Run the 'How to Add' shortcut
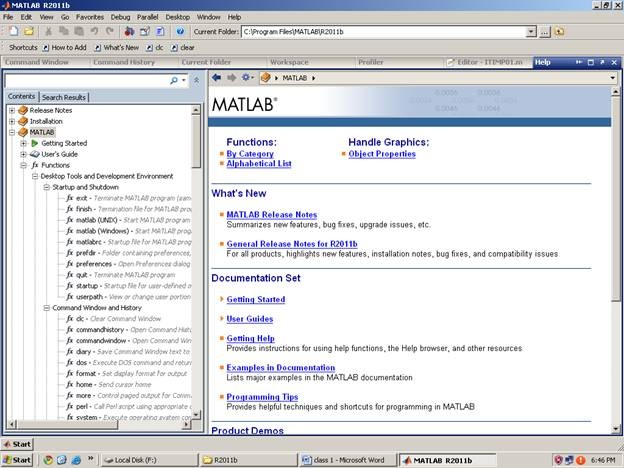 [x=64, y=48]
